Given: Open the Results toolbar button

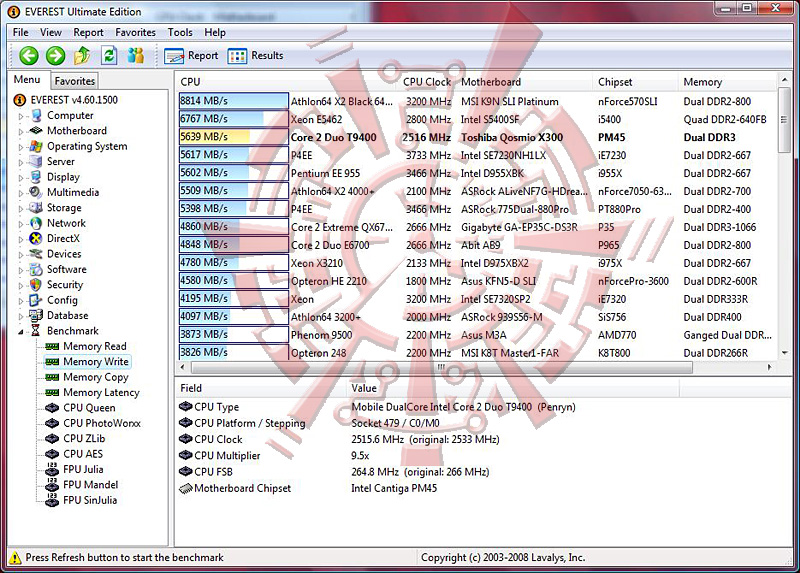Looking at the screenshot, I should 255,56.
